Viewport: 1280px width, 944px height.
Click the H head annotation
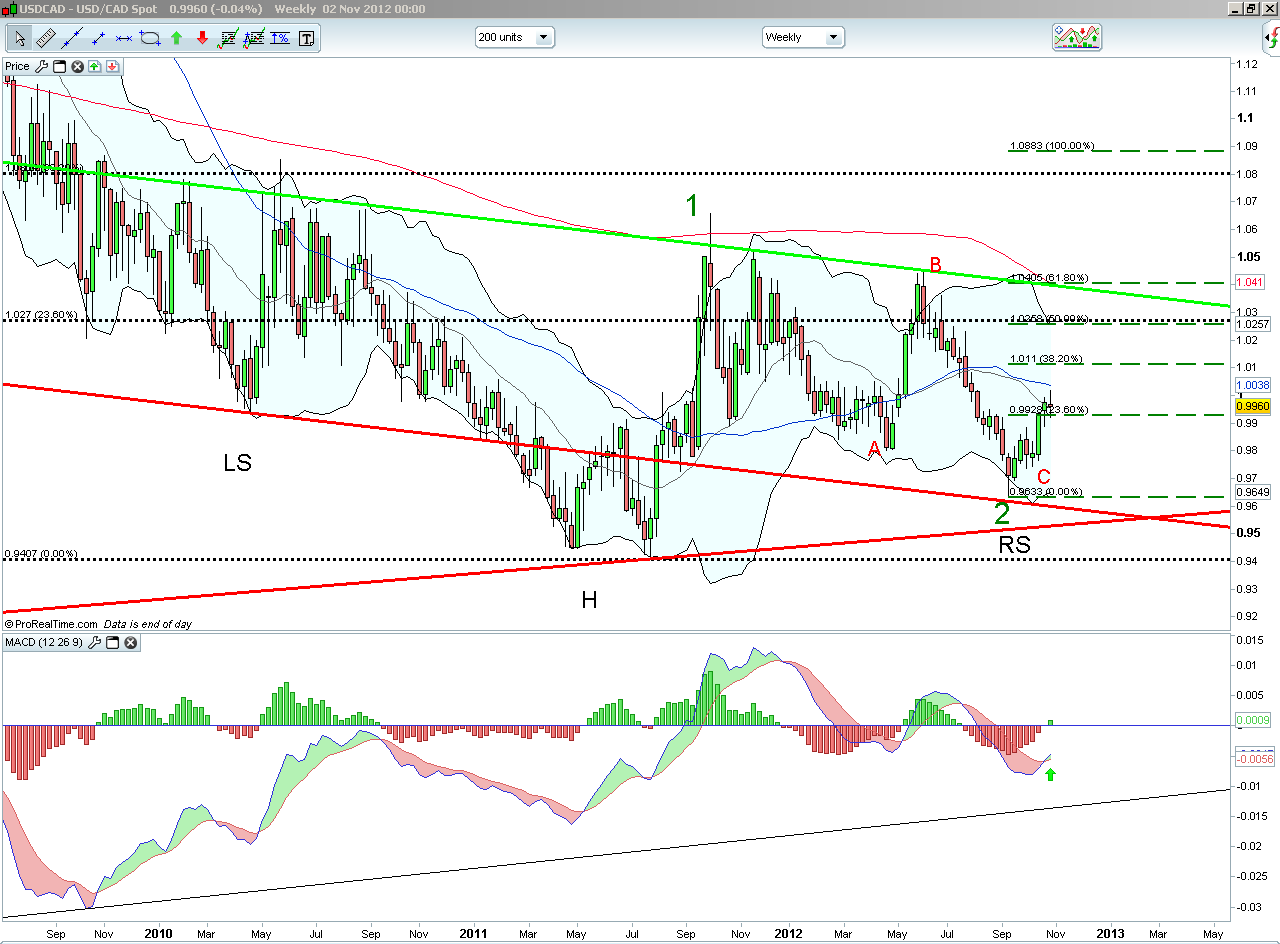click(x=589, y=600)
